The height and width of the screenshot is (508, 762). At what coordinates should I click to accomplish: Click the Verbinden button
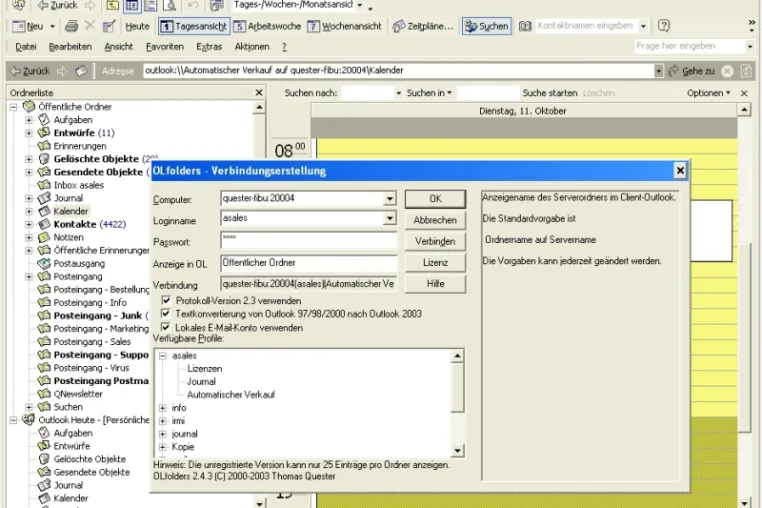click(435, 242)
